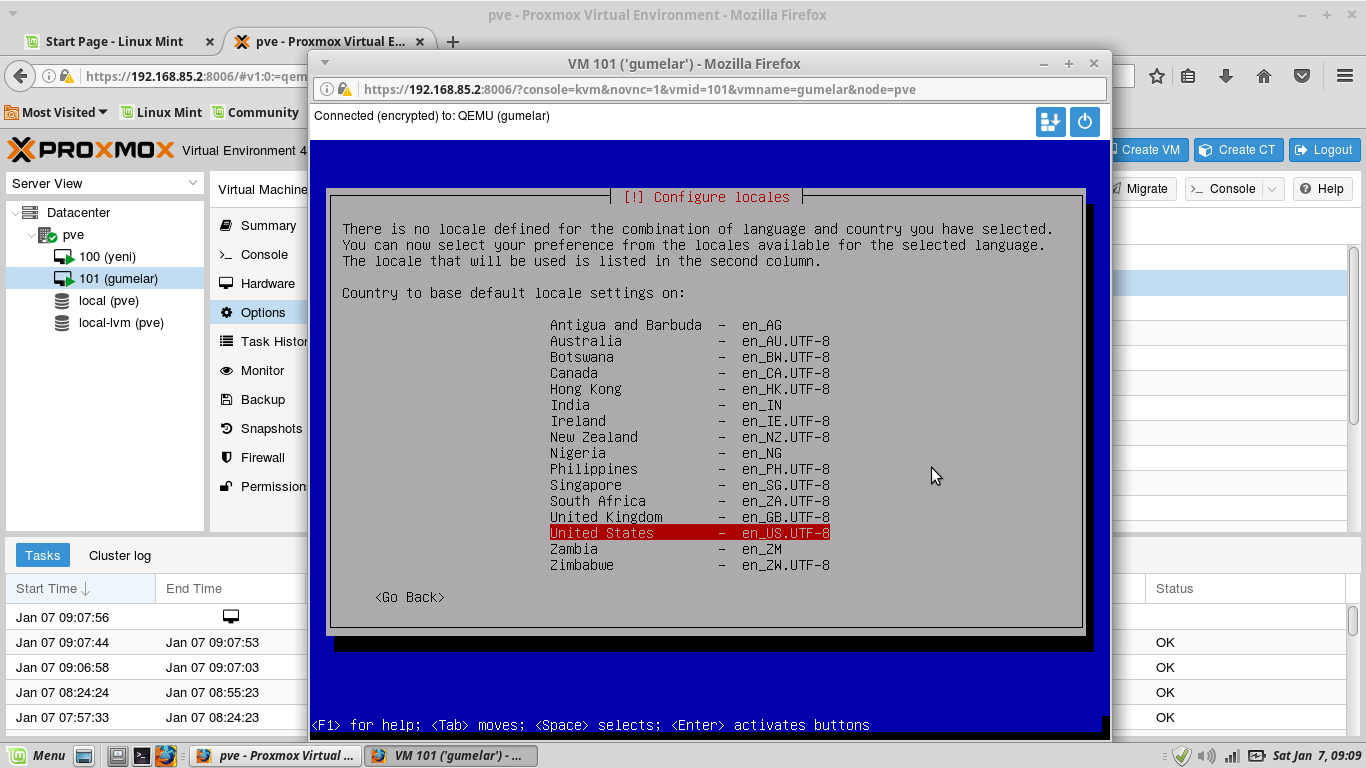Open the Firefox downloads arrow icon

pos(1226,76)
